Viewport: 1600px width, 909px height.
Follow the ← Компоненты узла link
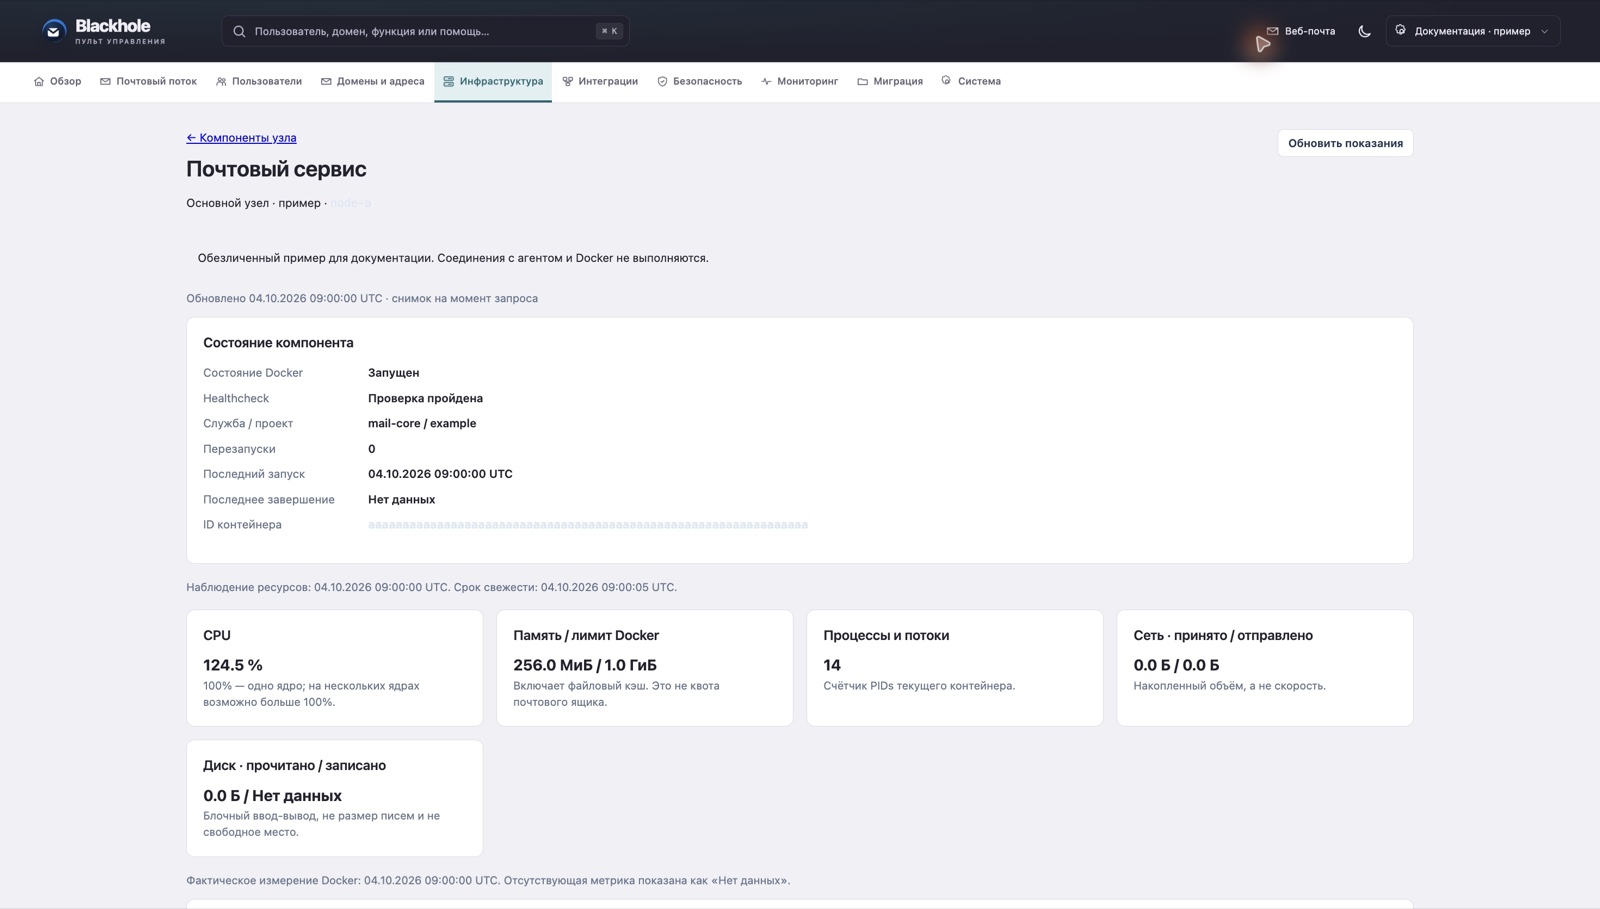tap(241, 138)
